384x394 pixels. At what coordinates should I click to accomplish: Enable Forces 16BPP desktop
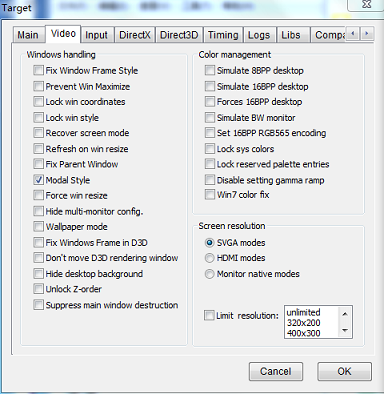pyautogui.click(x=209, y=102)
